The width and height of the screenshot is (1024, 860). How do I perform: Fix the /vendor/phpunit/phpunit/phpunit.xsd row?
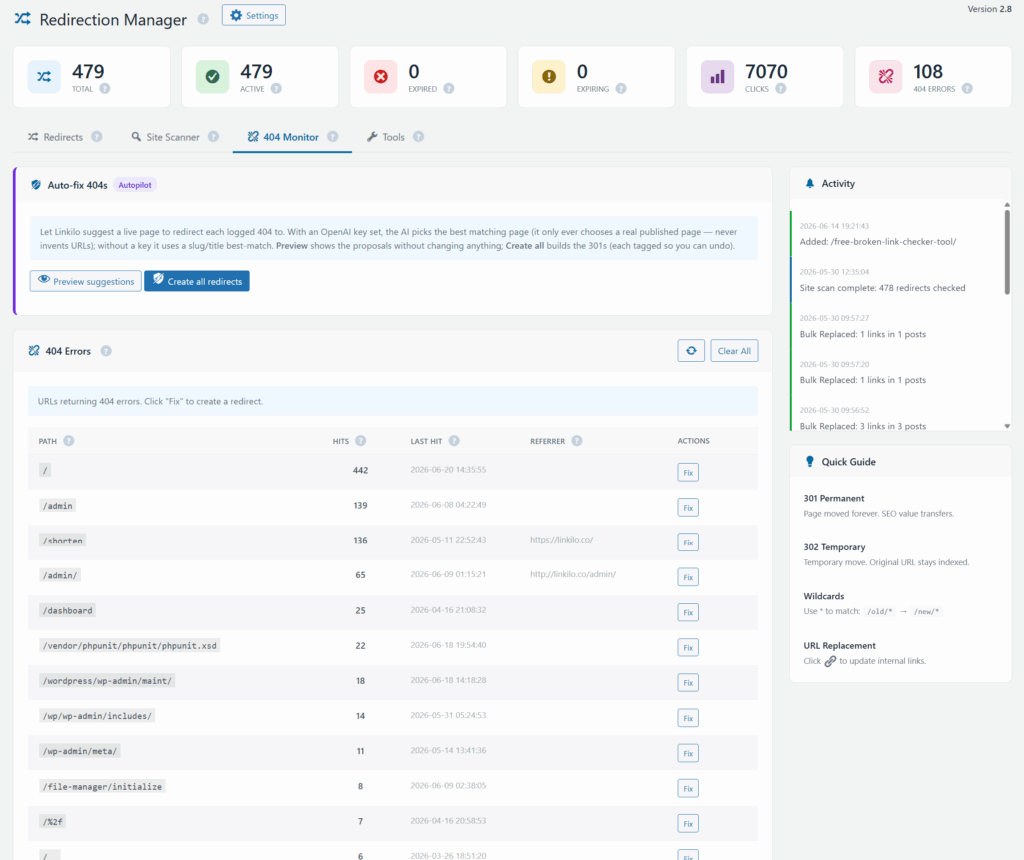point(688,648)
